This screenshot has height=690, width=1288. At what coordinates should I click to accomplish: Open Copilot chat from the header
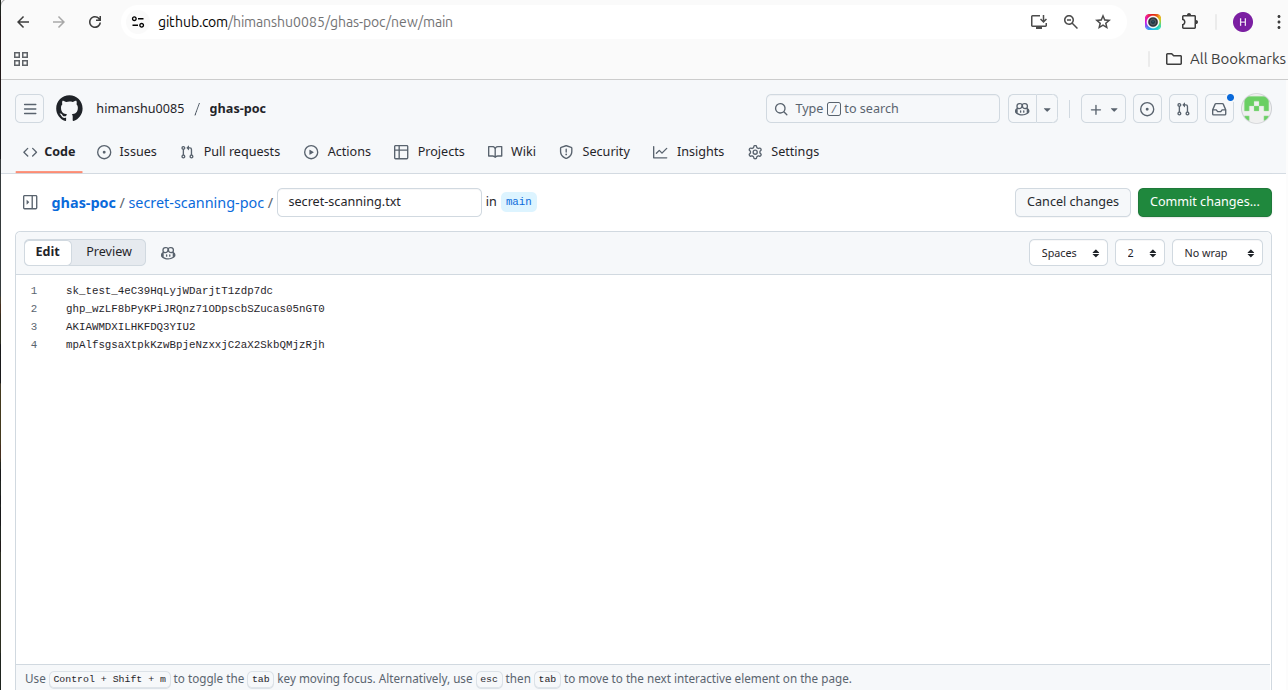click(x=1021, y=109)
